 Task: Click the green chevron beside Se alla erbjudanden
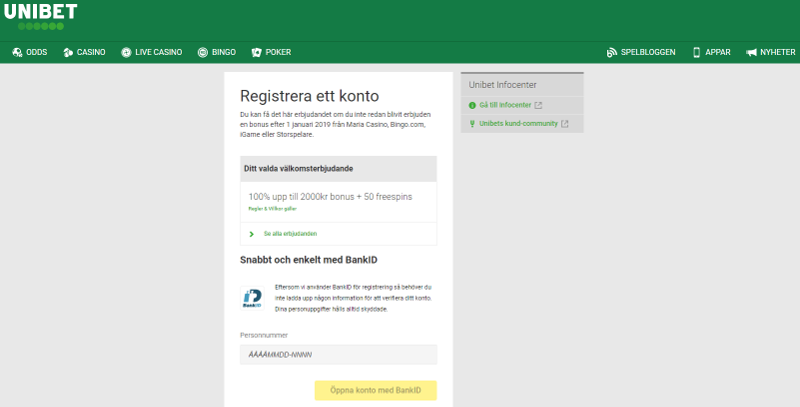pyautogui.click(x=252, y=234)
